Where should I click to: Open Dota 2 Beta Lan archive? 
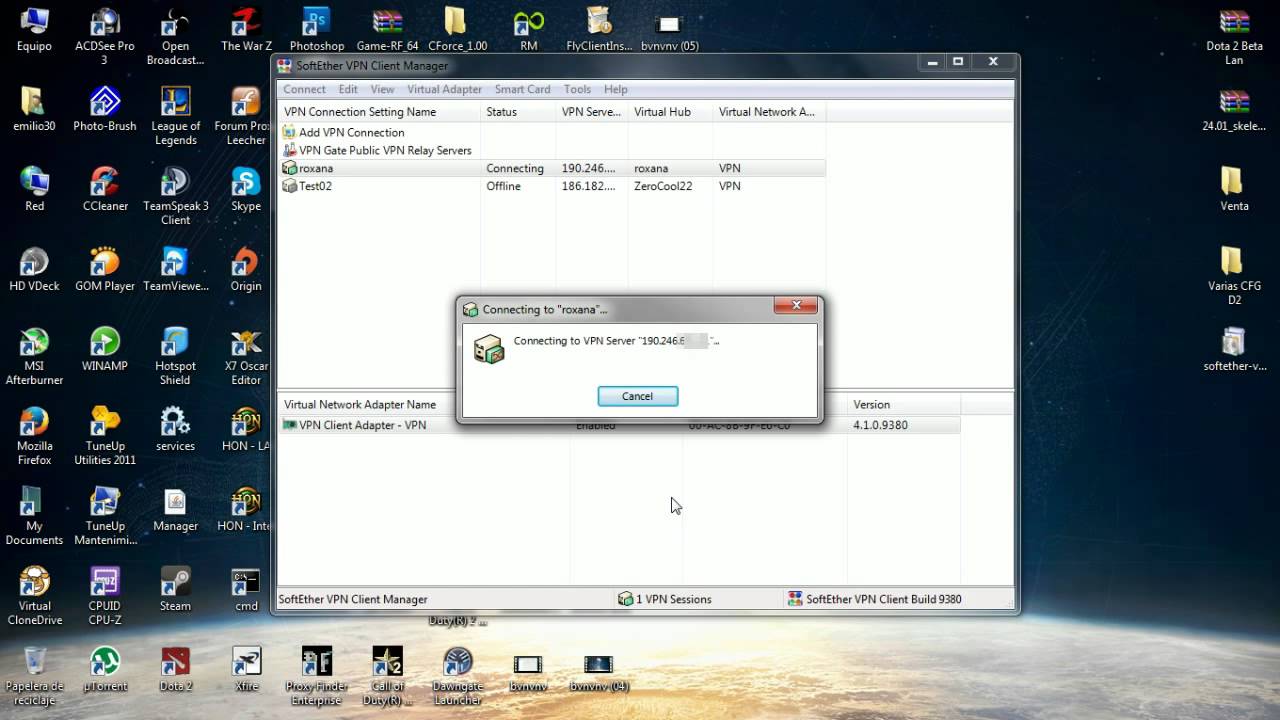pyautogui.click(x=1235, y=36)
